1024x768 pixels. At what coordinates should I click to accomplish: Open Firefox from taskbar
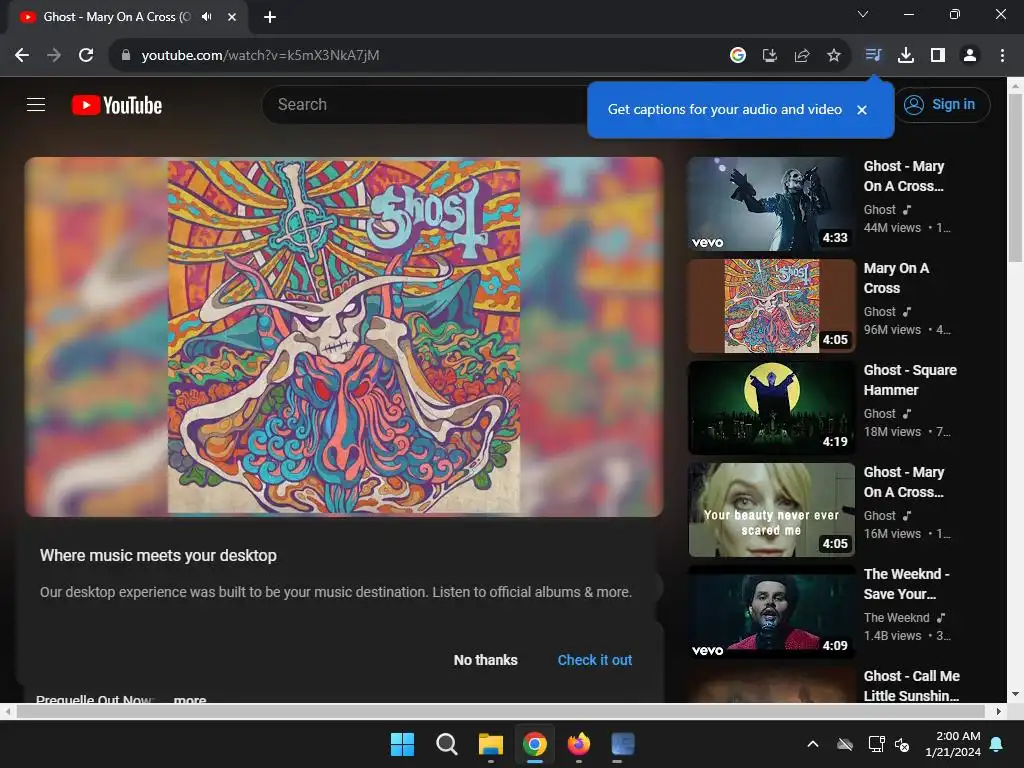coord(579,744)
